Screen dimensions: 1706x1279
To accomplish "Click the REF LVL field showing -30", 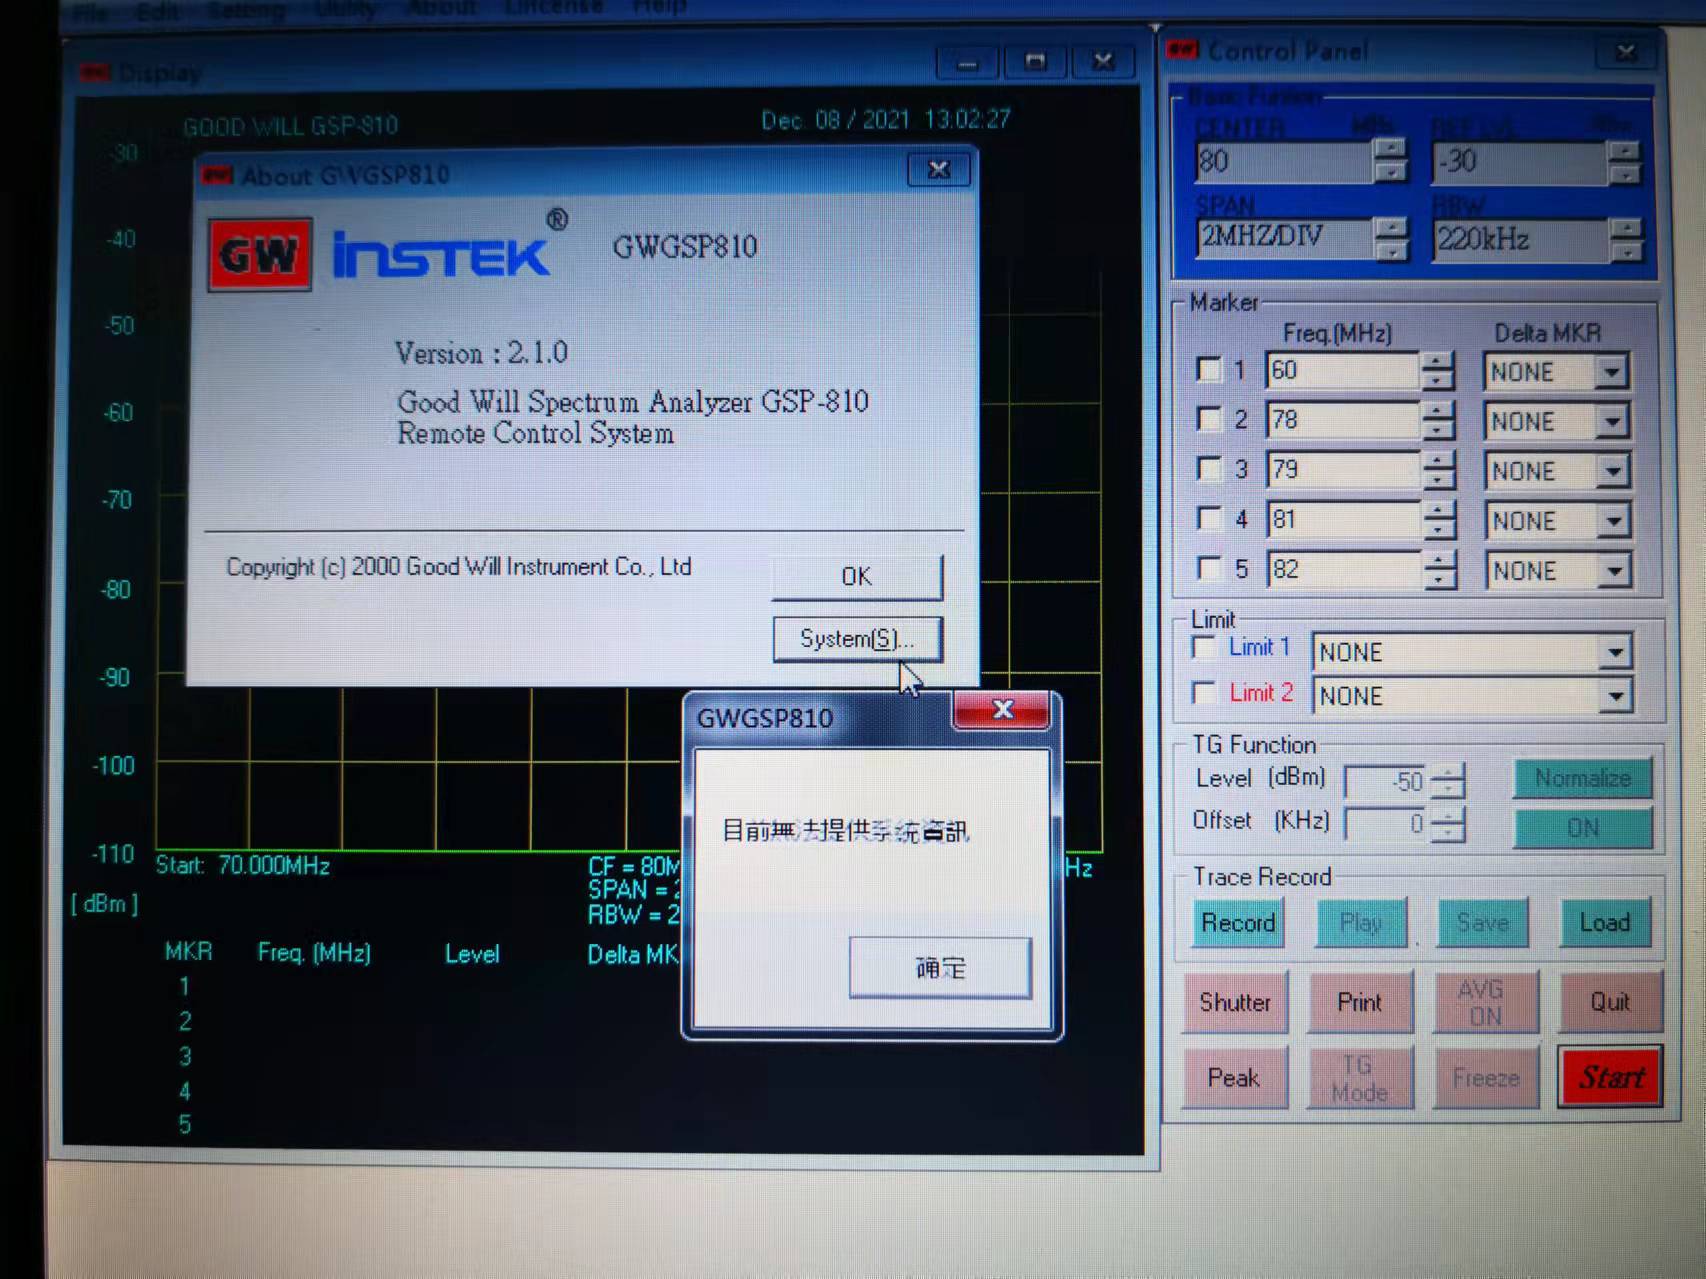I will [1519, 162].
